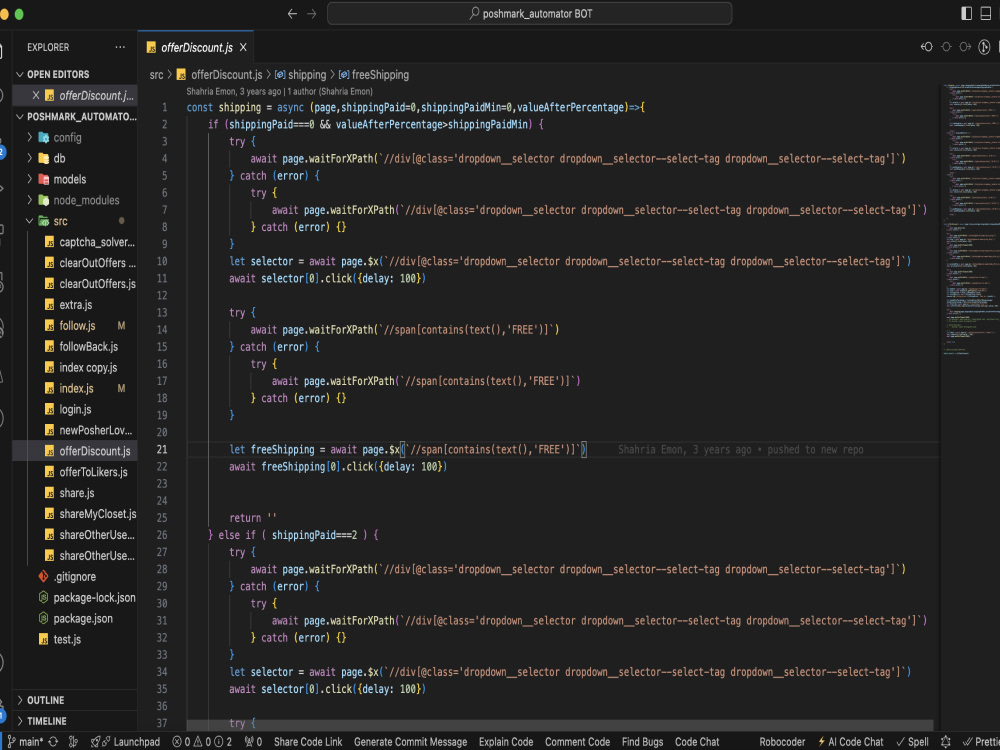This screenshot has width=1000, height=750.
Task: Click Explain Code in status bar
Action: (x=506, y=742)
